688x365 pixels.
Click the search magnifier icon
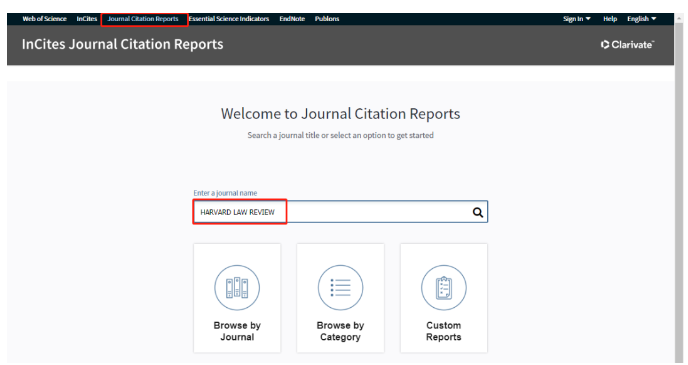(477, 212)
